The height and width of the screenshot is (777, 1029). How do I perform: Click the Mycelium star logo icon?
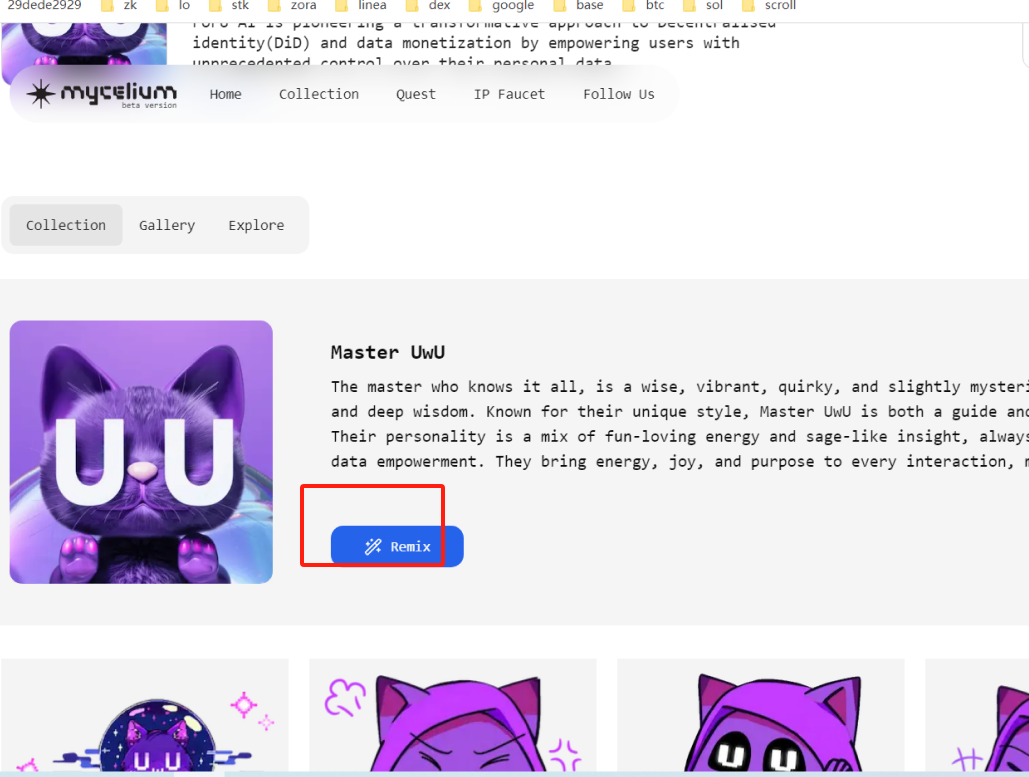[x=41, y=94]
